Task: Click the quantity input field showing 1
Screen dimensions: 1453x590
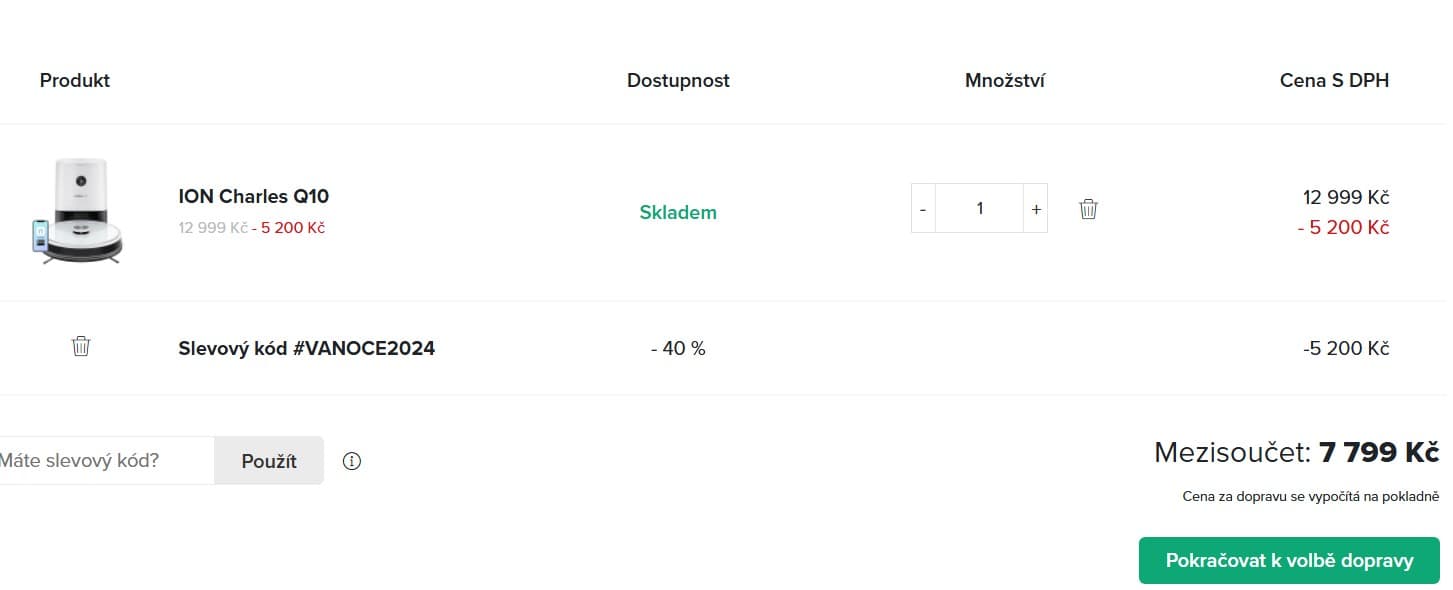Action: 979,208
